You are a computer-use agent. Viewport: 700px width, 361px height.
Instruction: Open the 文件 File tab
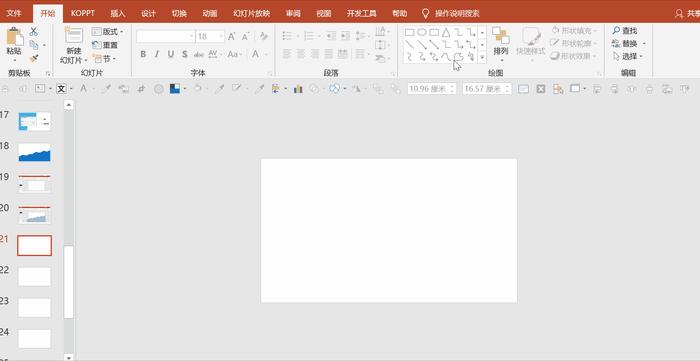14,13
